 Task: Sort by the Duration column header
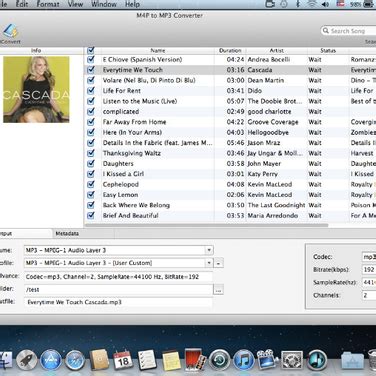(230, 51)
